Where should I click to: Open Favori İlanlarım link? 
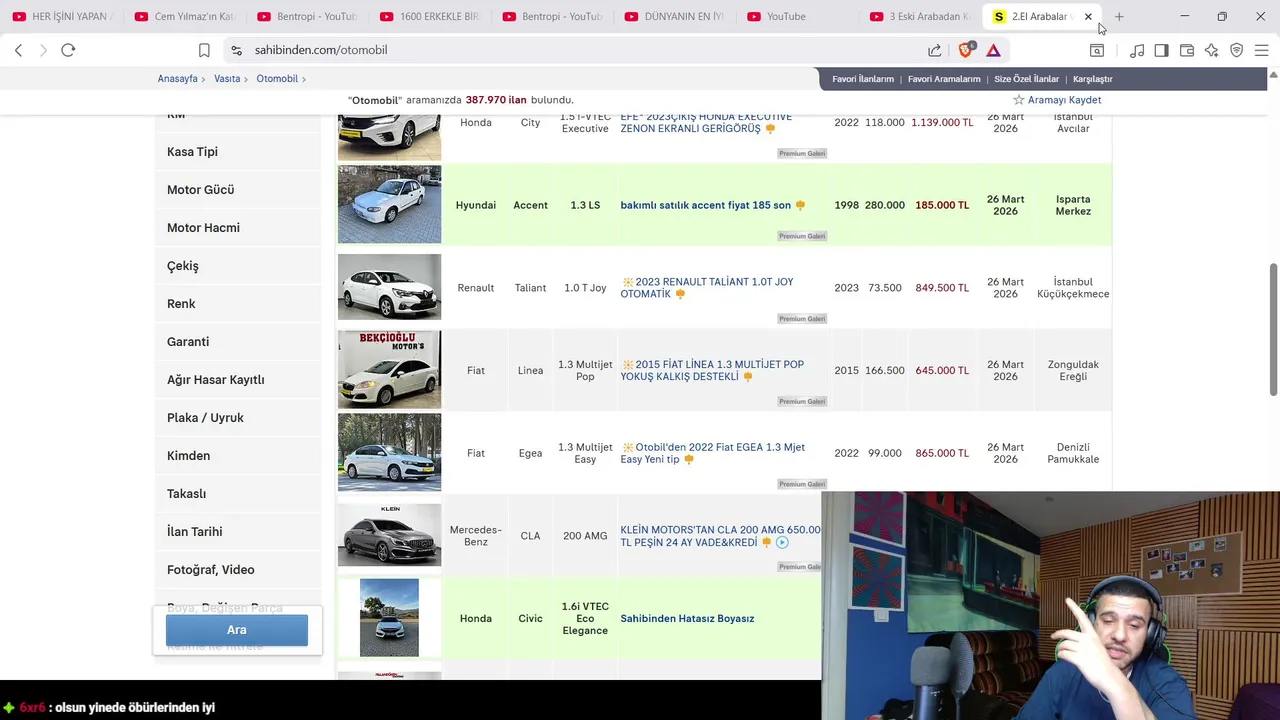pos(863,79)
